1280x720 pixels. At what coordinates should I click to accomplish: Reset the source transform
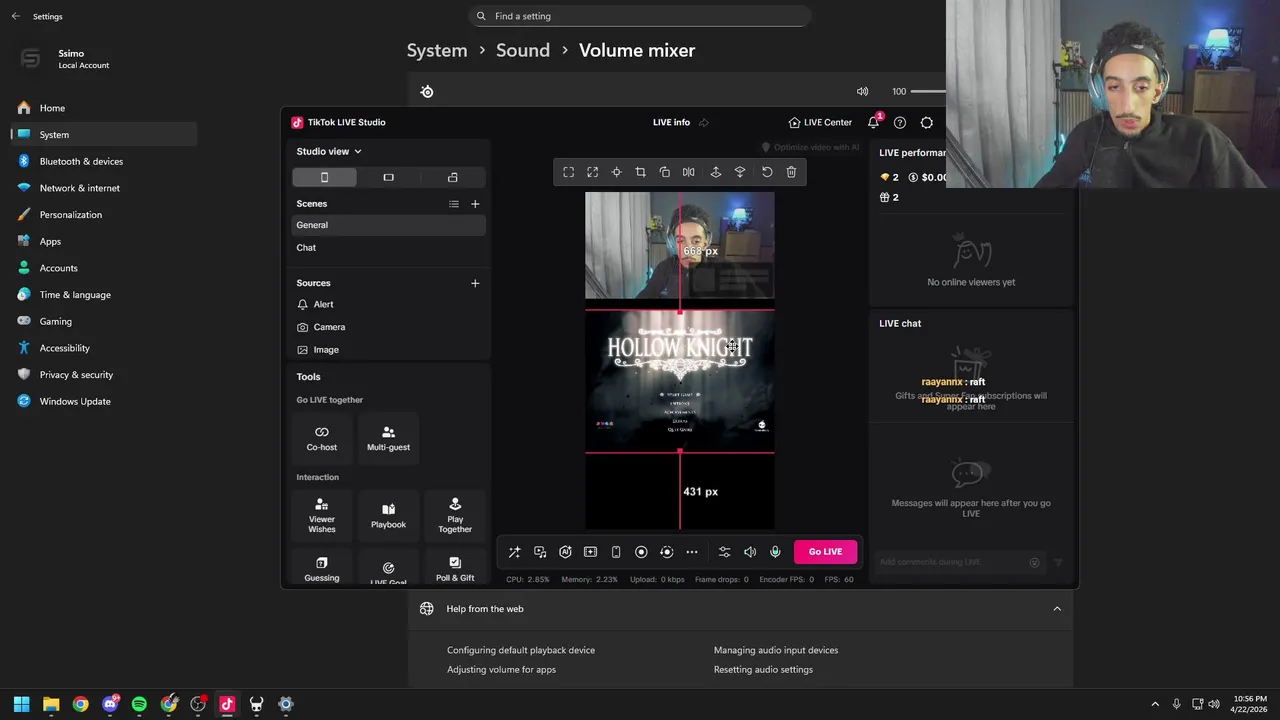tap(767, 172)
